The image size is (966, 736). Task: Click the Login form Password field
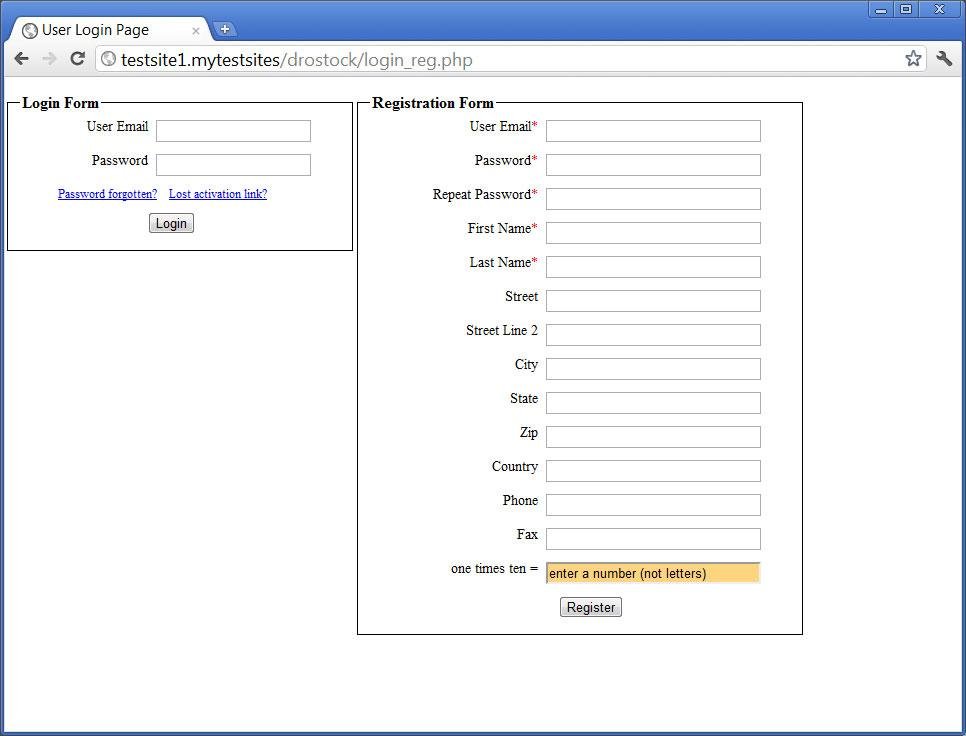click(x=233, y=163)
